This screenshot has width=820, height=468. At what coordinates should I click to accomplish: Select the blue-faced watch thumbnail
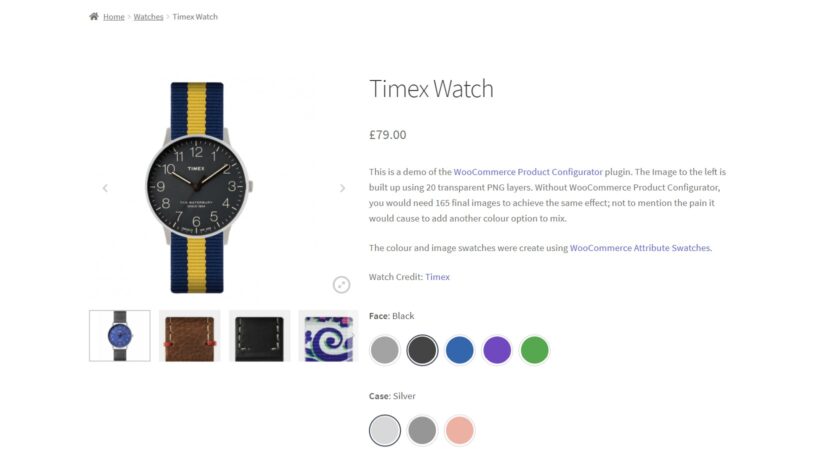120,336
